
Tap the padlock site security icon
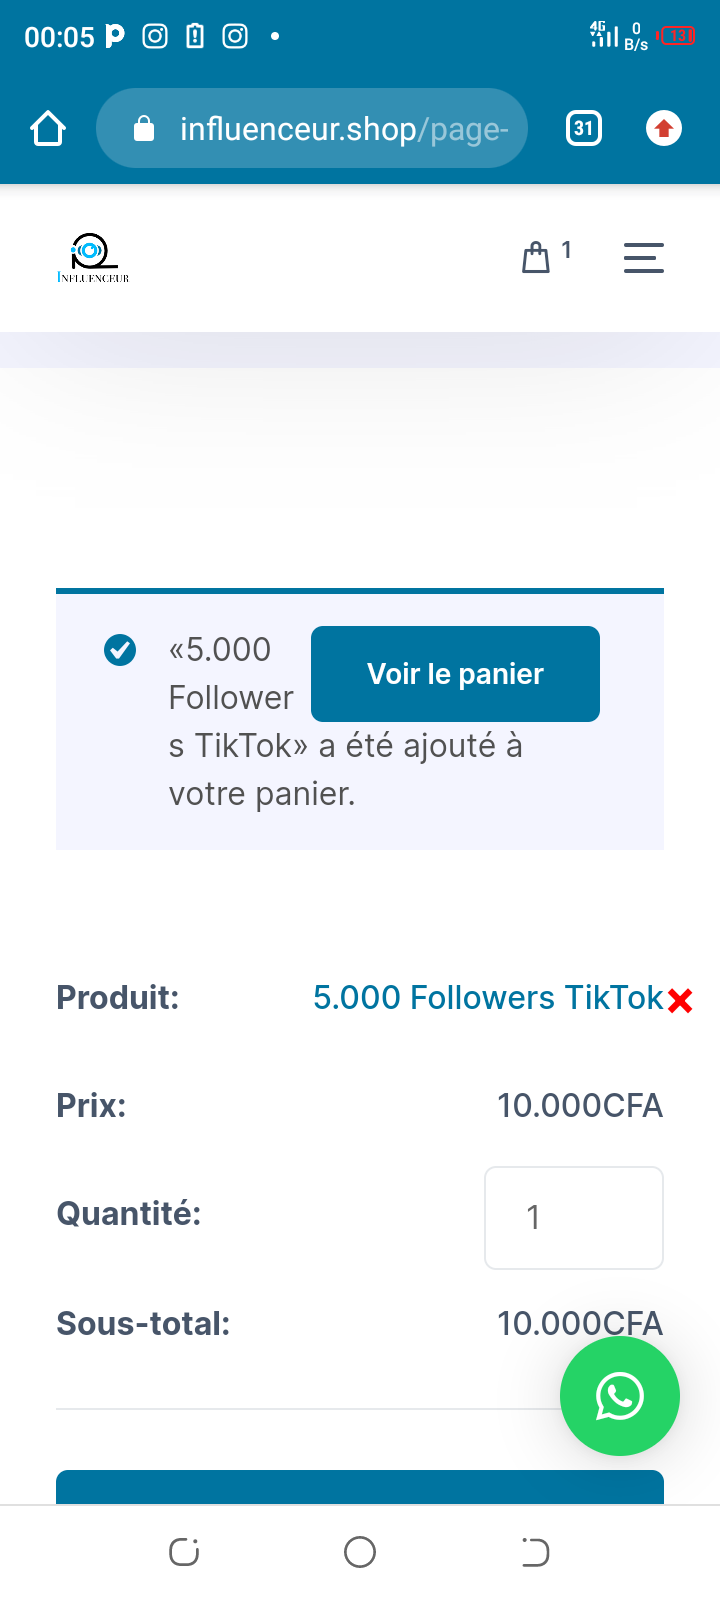tap(144, 129)
